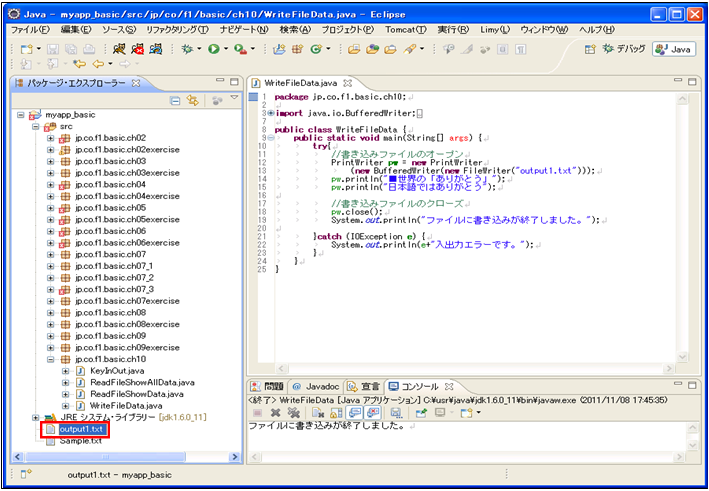
Task: Open the Run button dropdown arrow
Action: 226,48
